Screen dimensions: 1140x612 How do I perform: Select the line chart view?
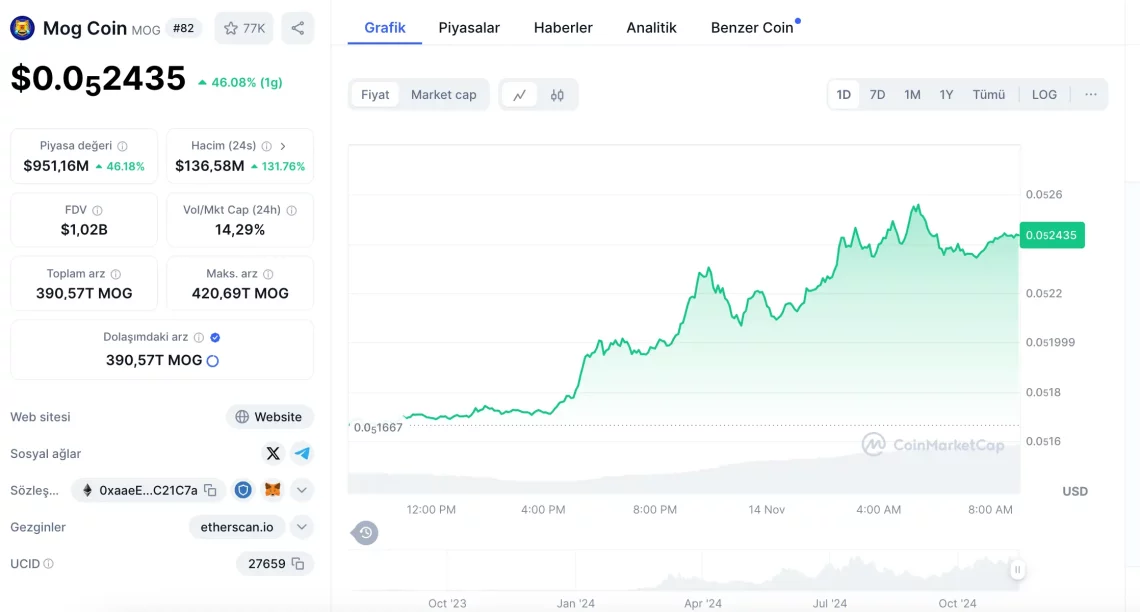520,95
